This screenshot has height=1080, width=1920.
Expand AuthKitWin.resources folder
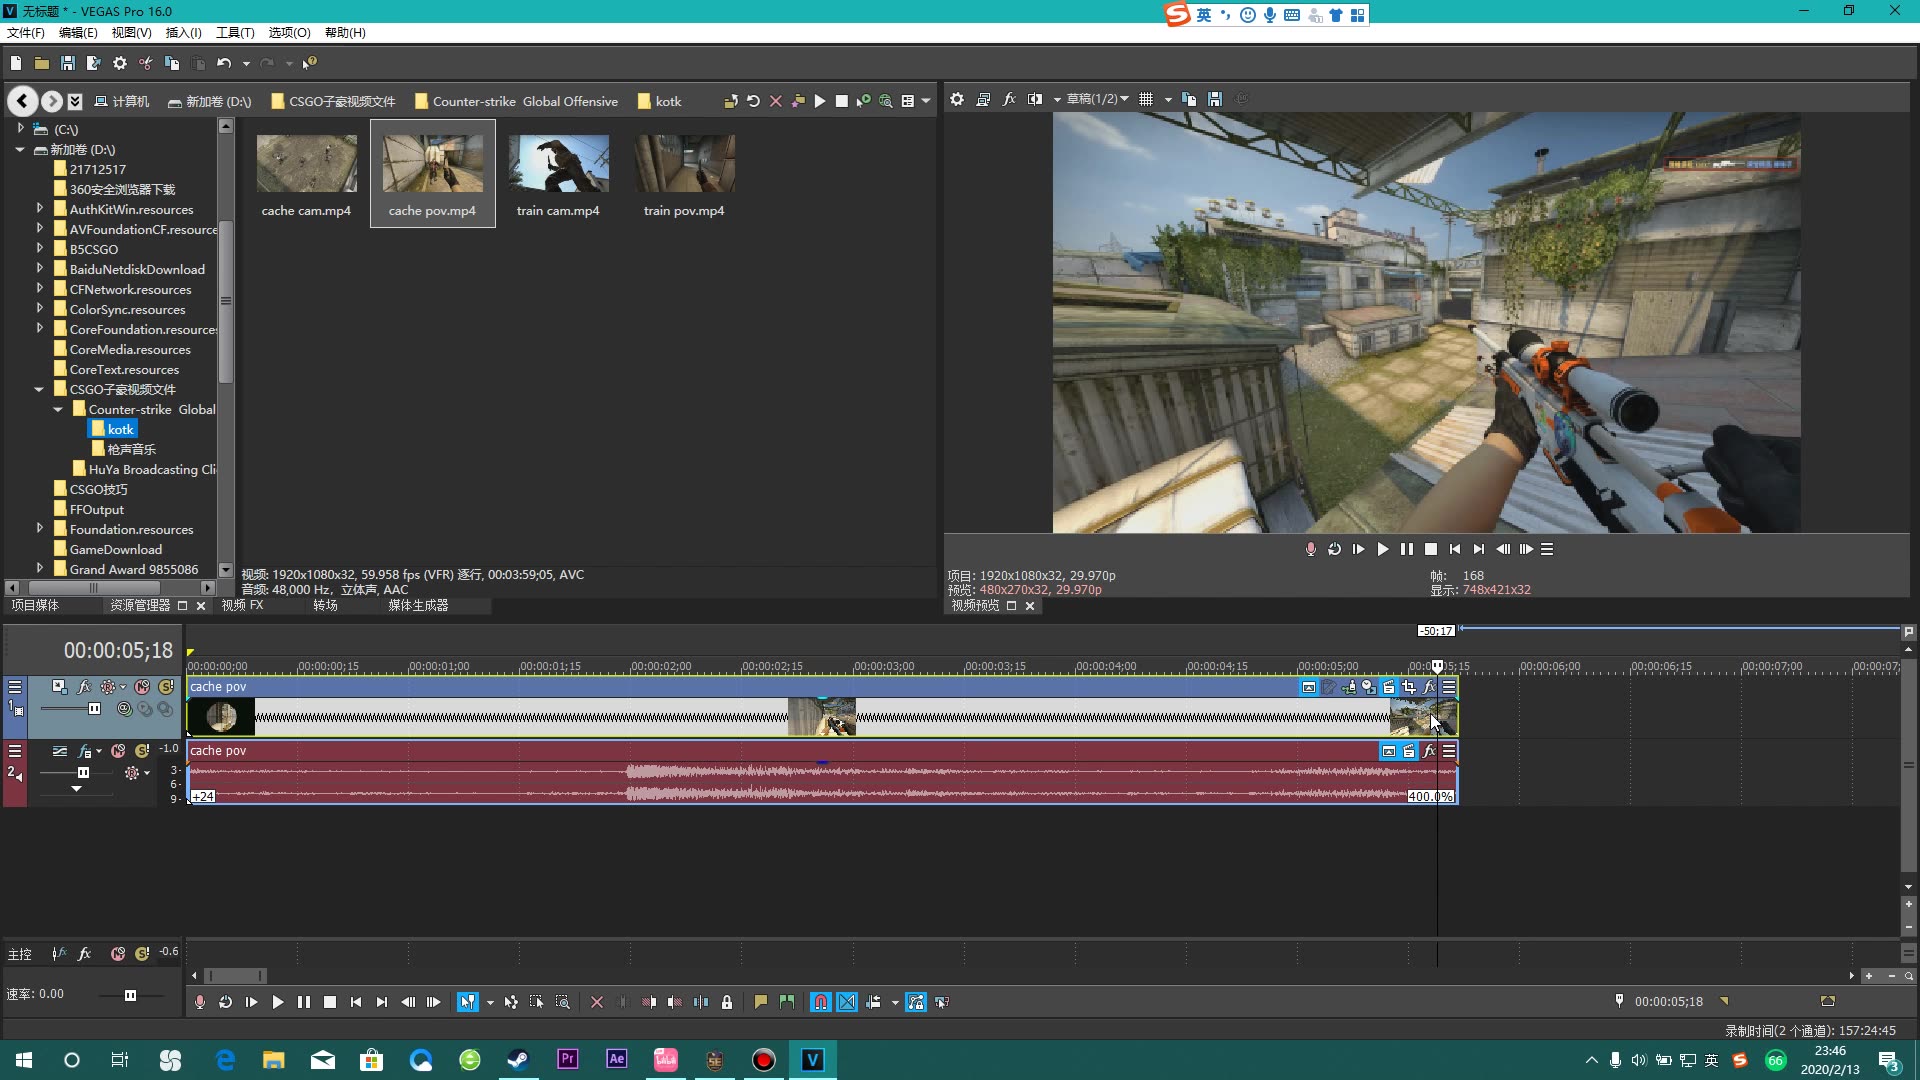click(x=39, y=209)
